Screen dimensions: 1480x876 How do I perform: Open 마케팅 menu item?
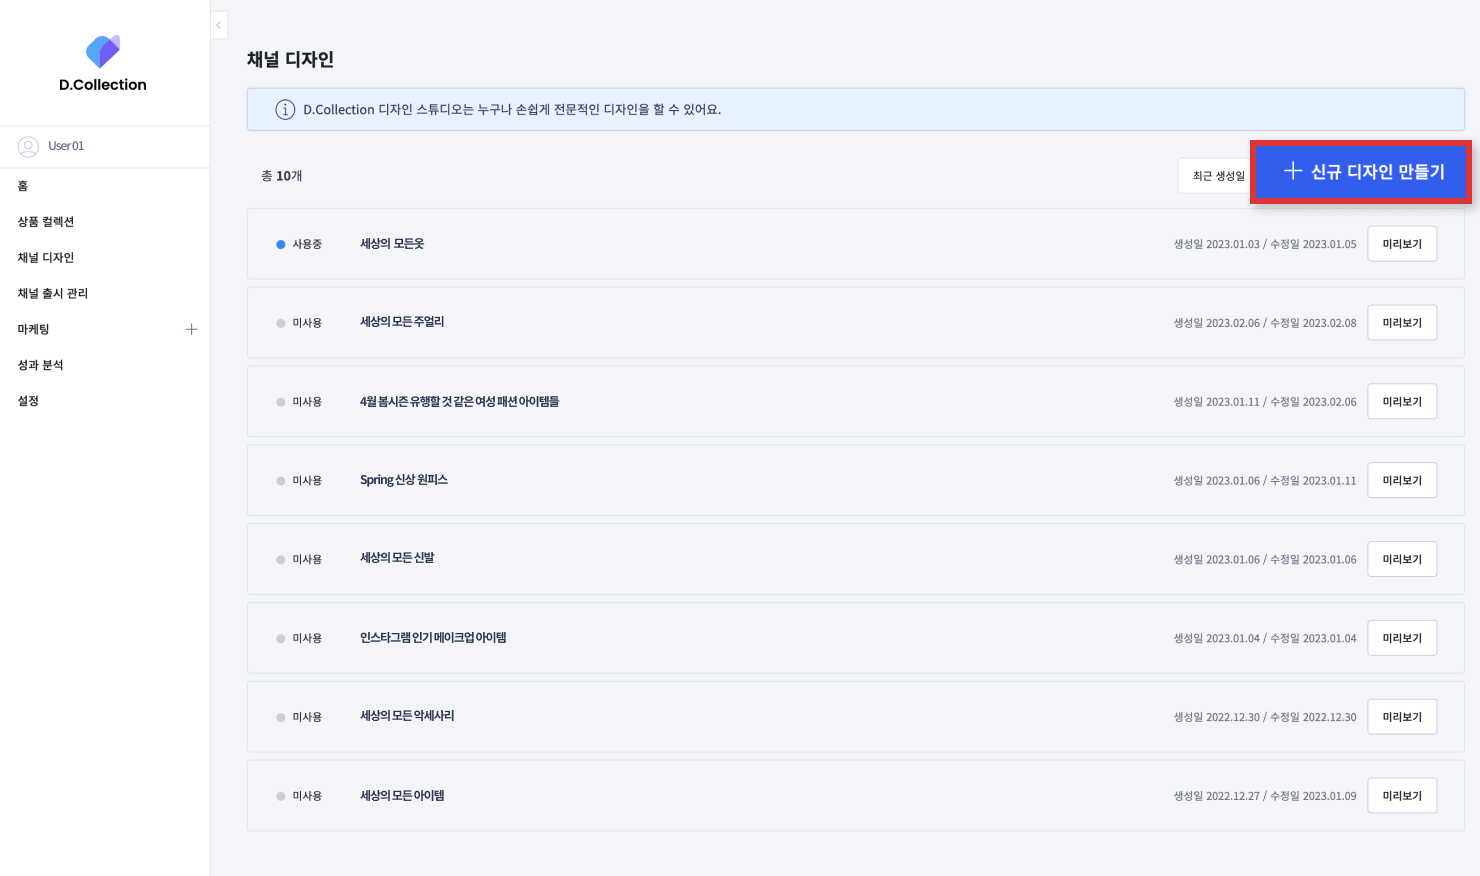click(33, 329)
